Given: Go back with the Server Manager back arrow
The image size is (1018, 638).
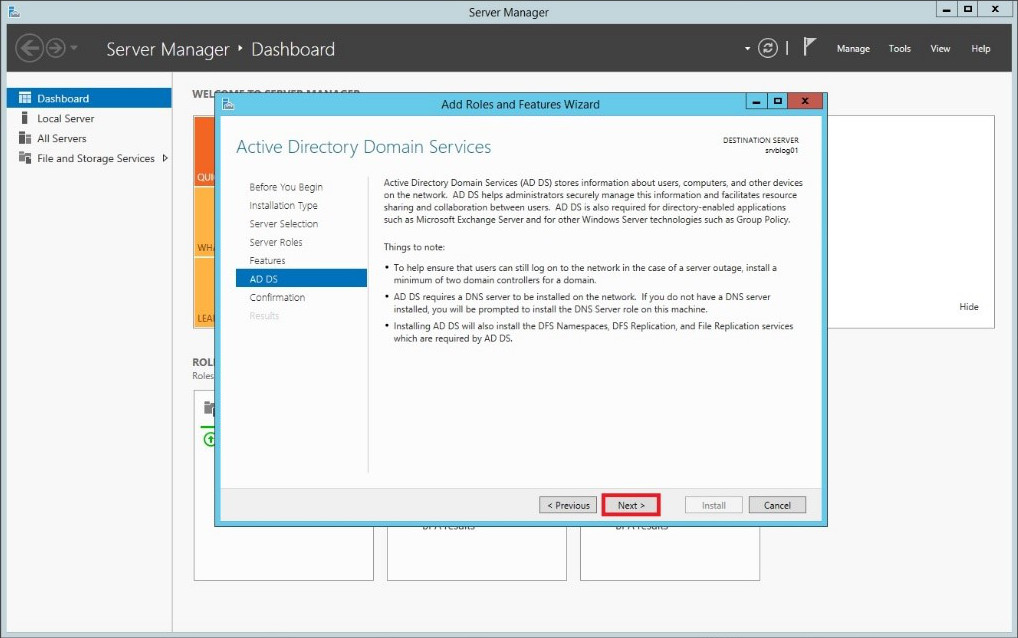Looking at the screenshot, I should (x=29, y=48).
